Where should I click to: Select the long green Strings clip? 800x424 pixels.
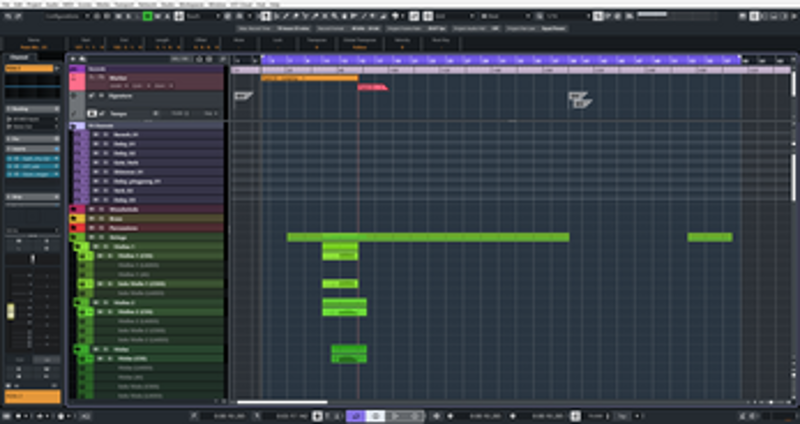tap(428, 237)
